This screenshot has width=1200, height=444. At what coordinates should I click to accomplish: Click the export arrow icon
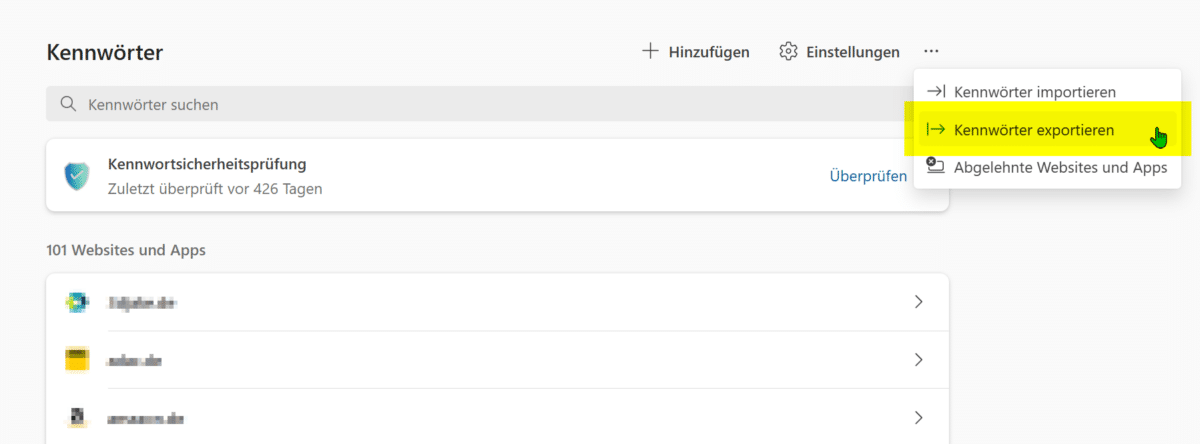pyautogui.click(x=936, y=130)
